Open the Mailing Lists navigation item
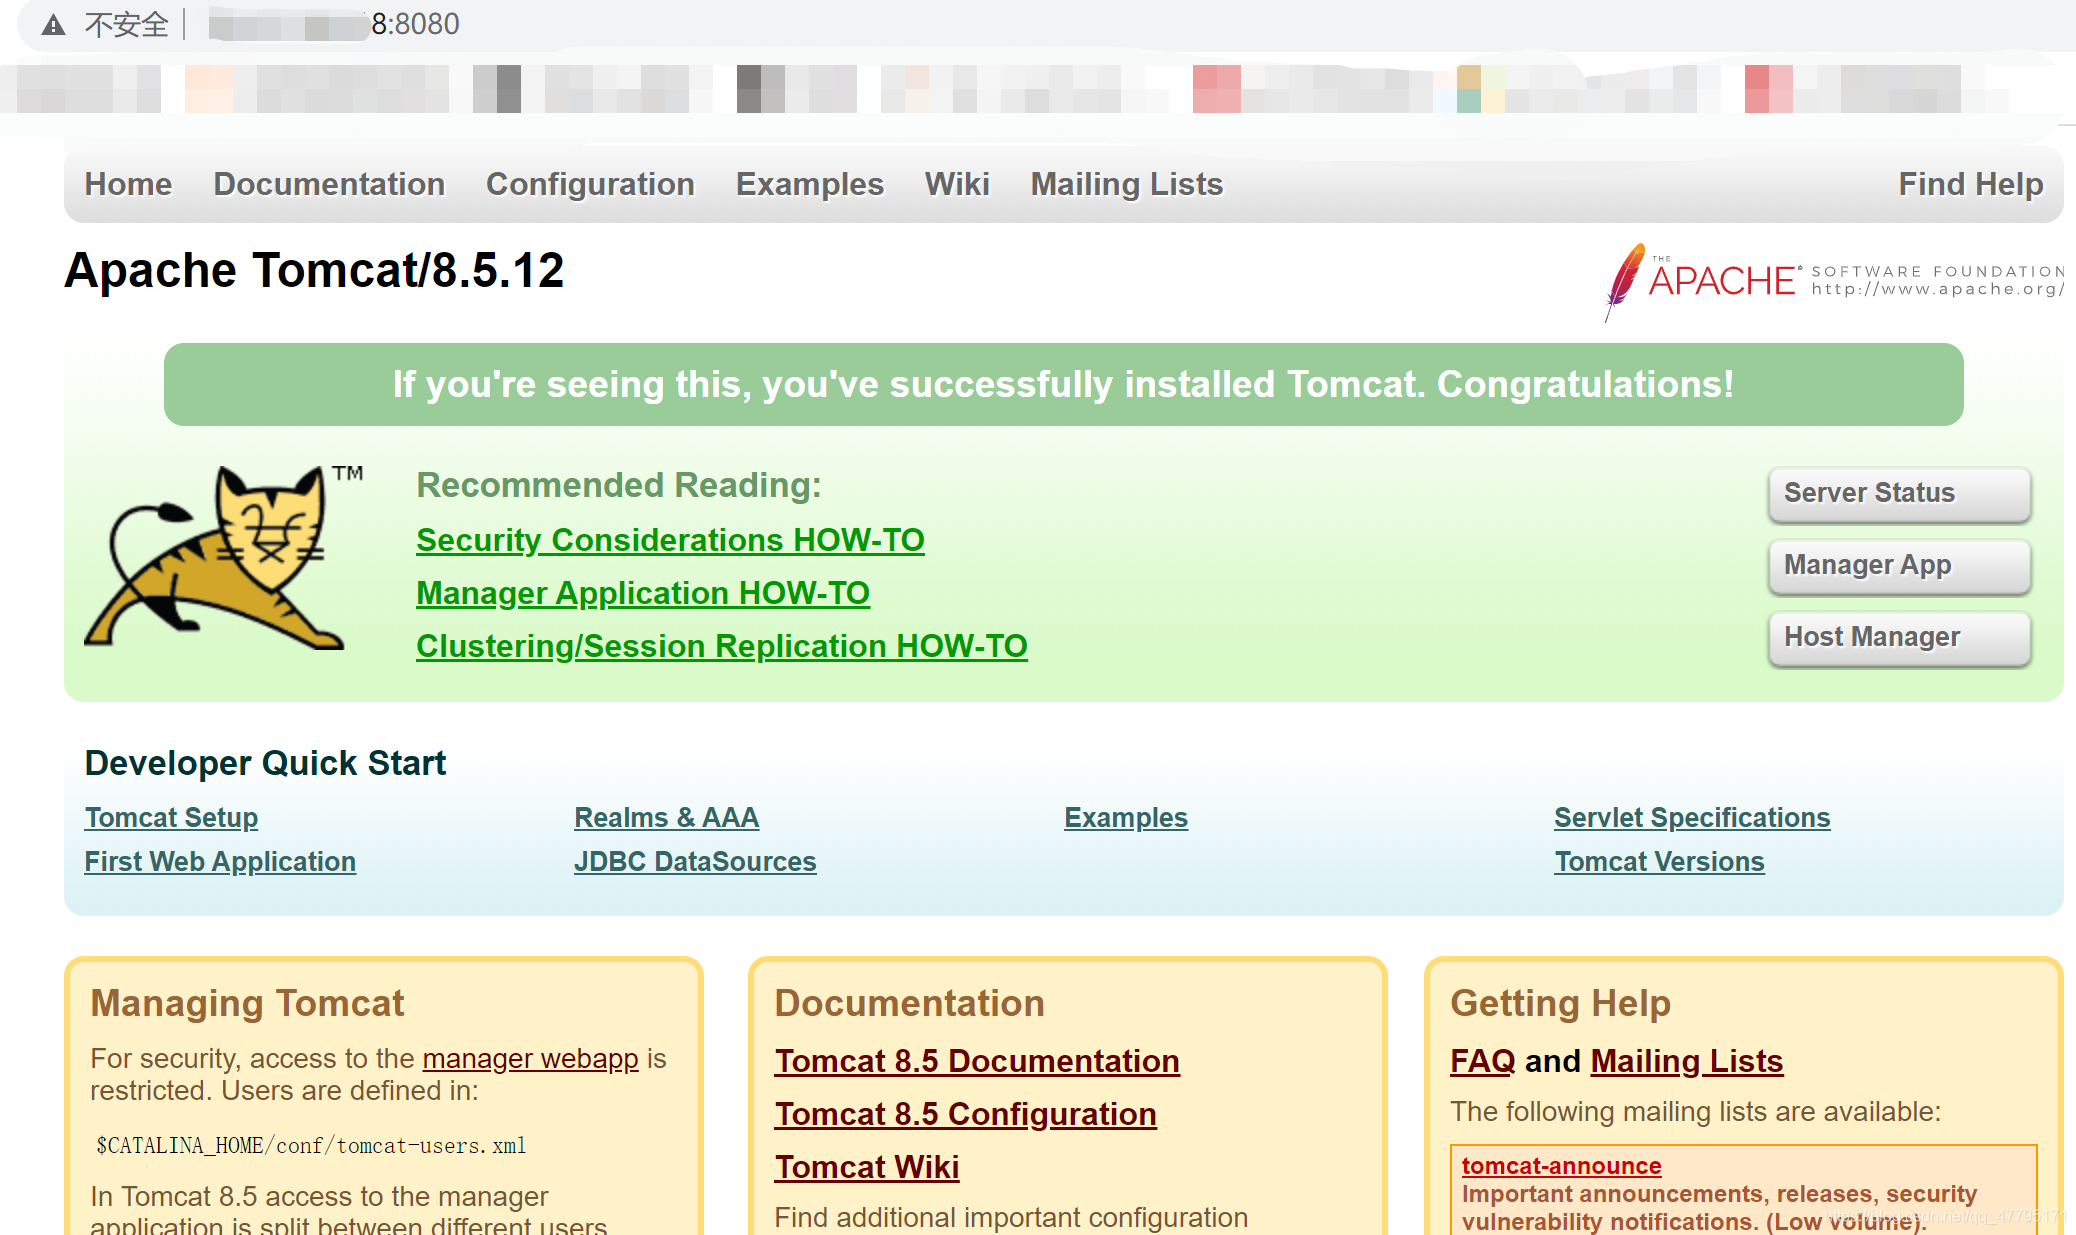Viewport: 2076px width, 1235px height. click(x=1126, y=184)
